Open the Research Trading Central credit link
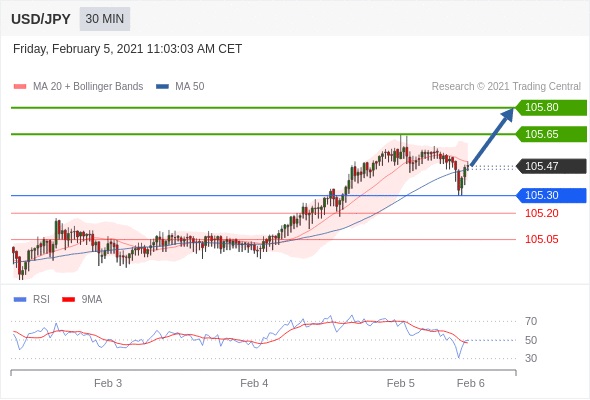This screenshot has width=590, height=400. 506,87
